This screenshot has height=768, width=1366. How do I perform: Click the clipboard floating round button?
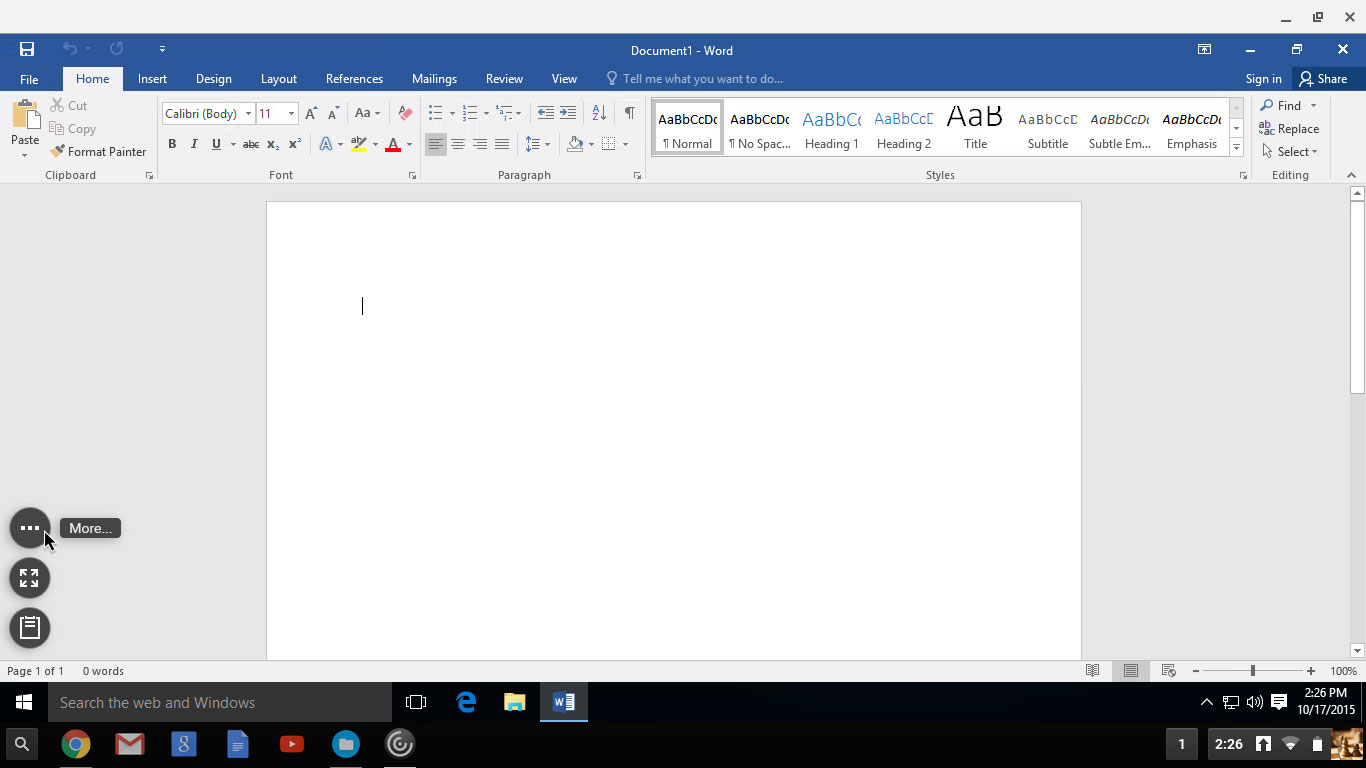coord(30,628)
